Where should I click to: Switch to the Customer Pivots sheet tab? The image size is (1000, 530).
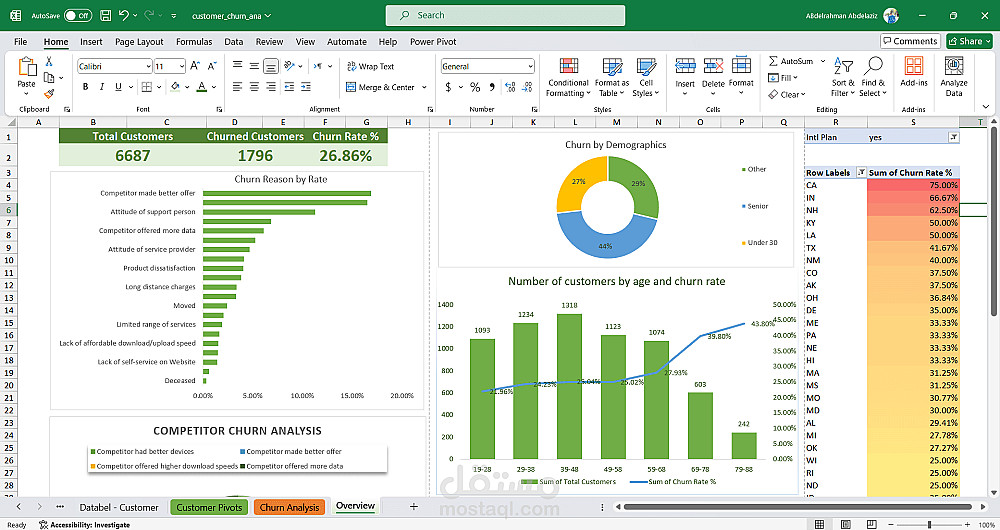pos(209,507)
